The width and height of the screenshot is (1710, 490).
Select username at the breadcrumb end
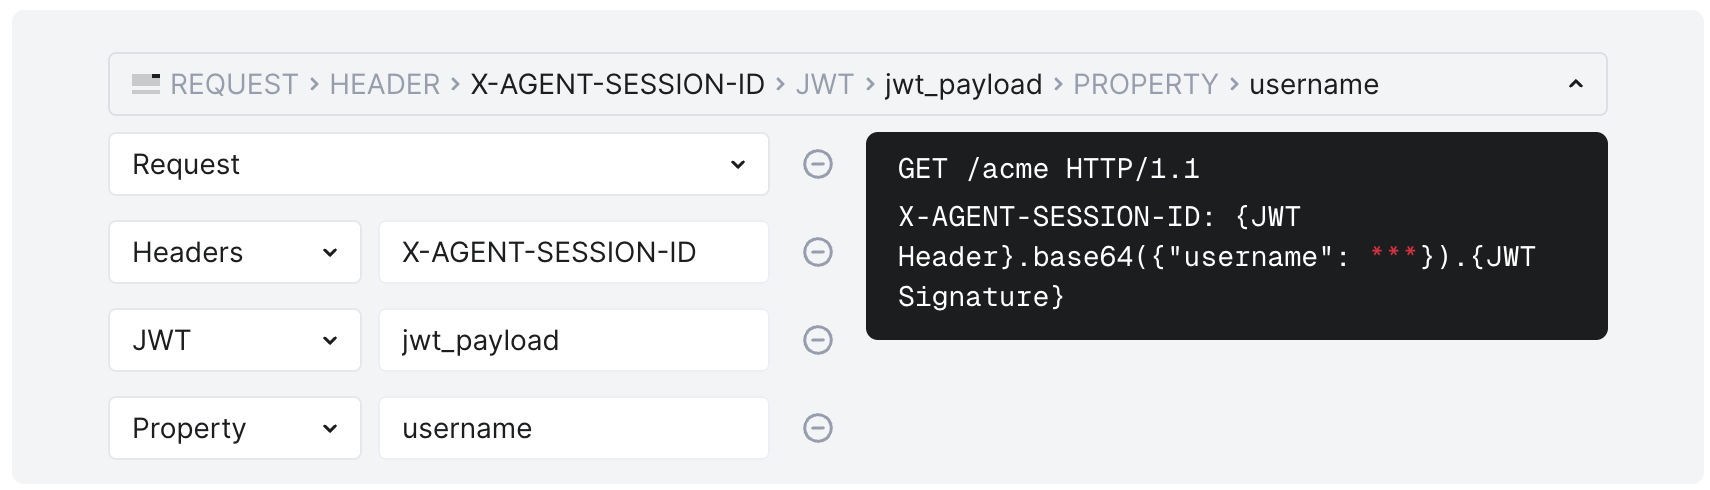[1314, 84]
